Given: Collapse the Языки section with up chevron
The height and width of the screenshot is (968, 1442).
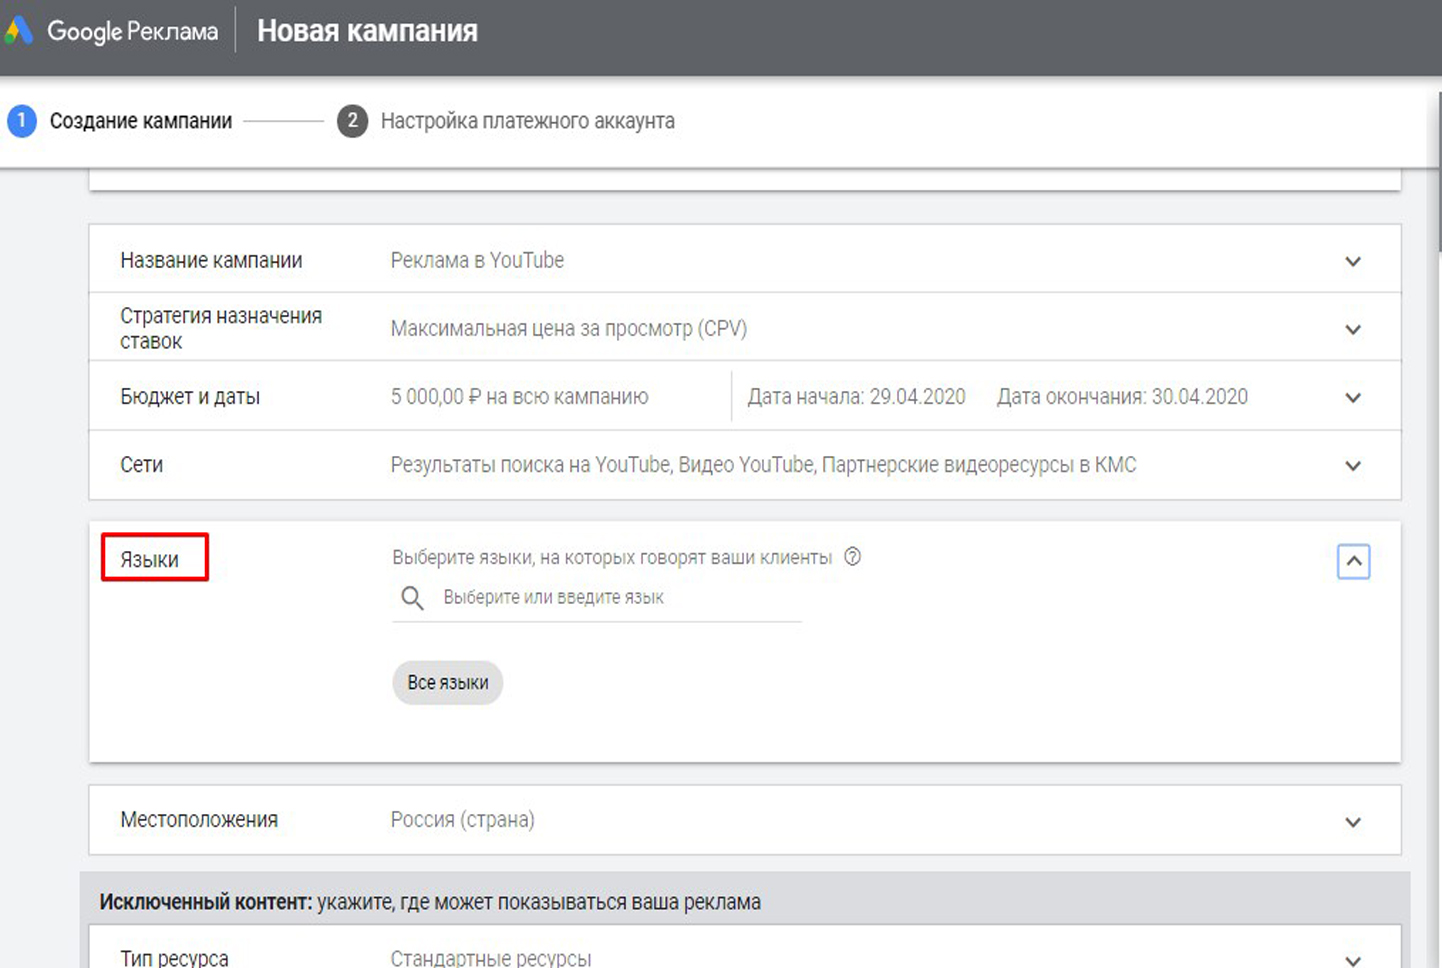Looking at the screenshot, I should (x=1353, y=561).
